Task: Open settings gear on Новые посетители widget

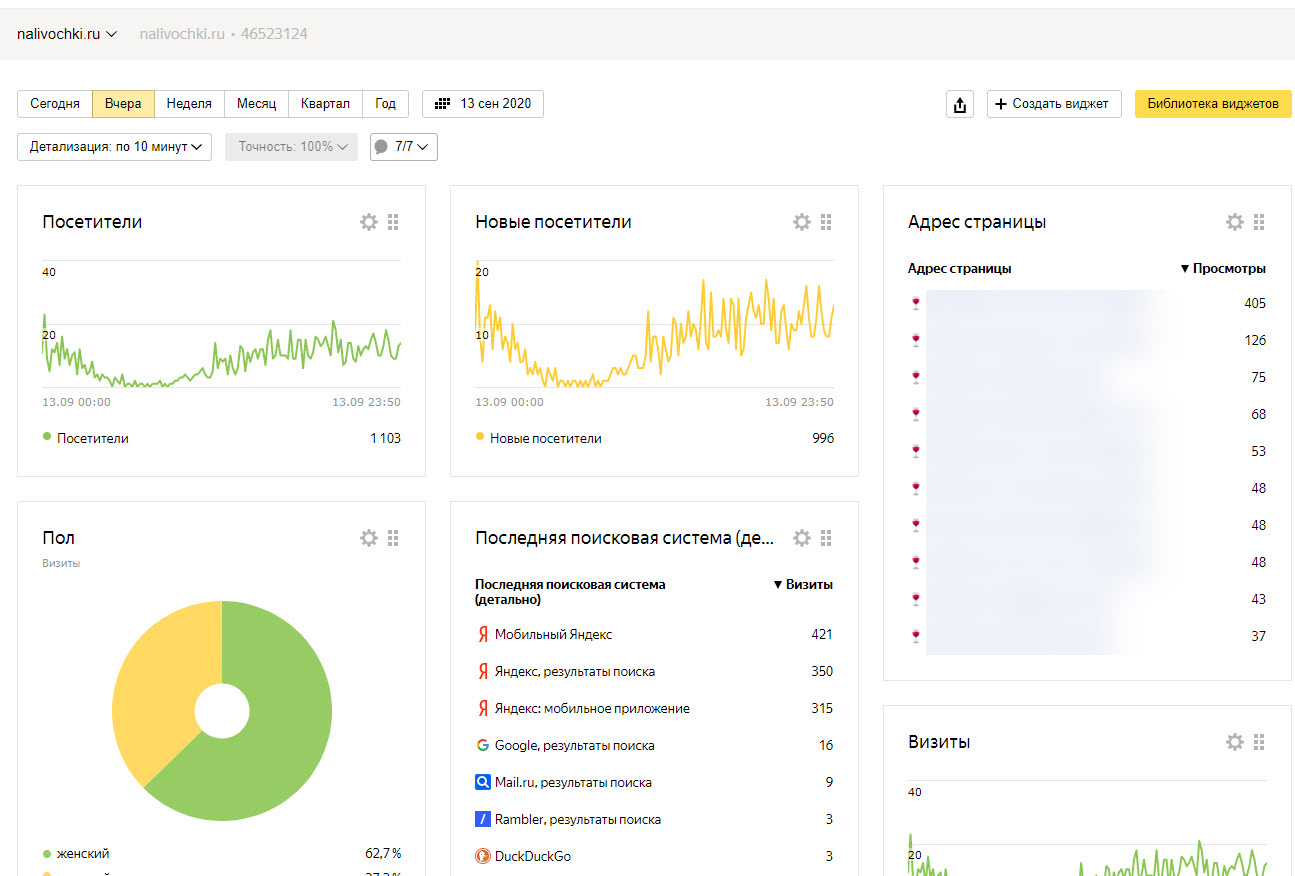Action: pyautogui.click(x=802, y=222)
